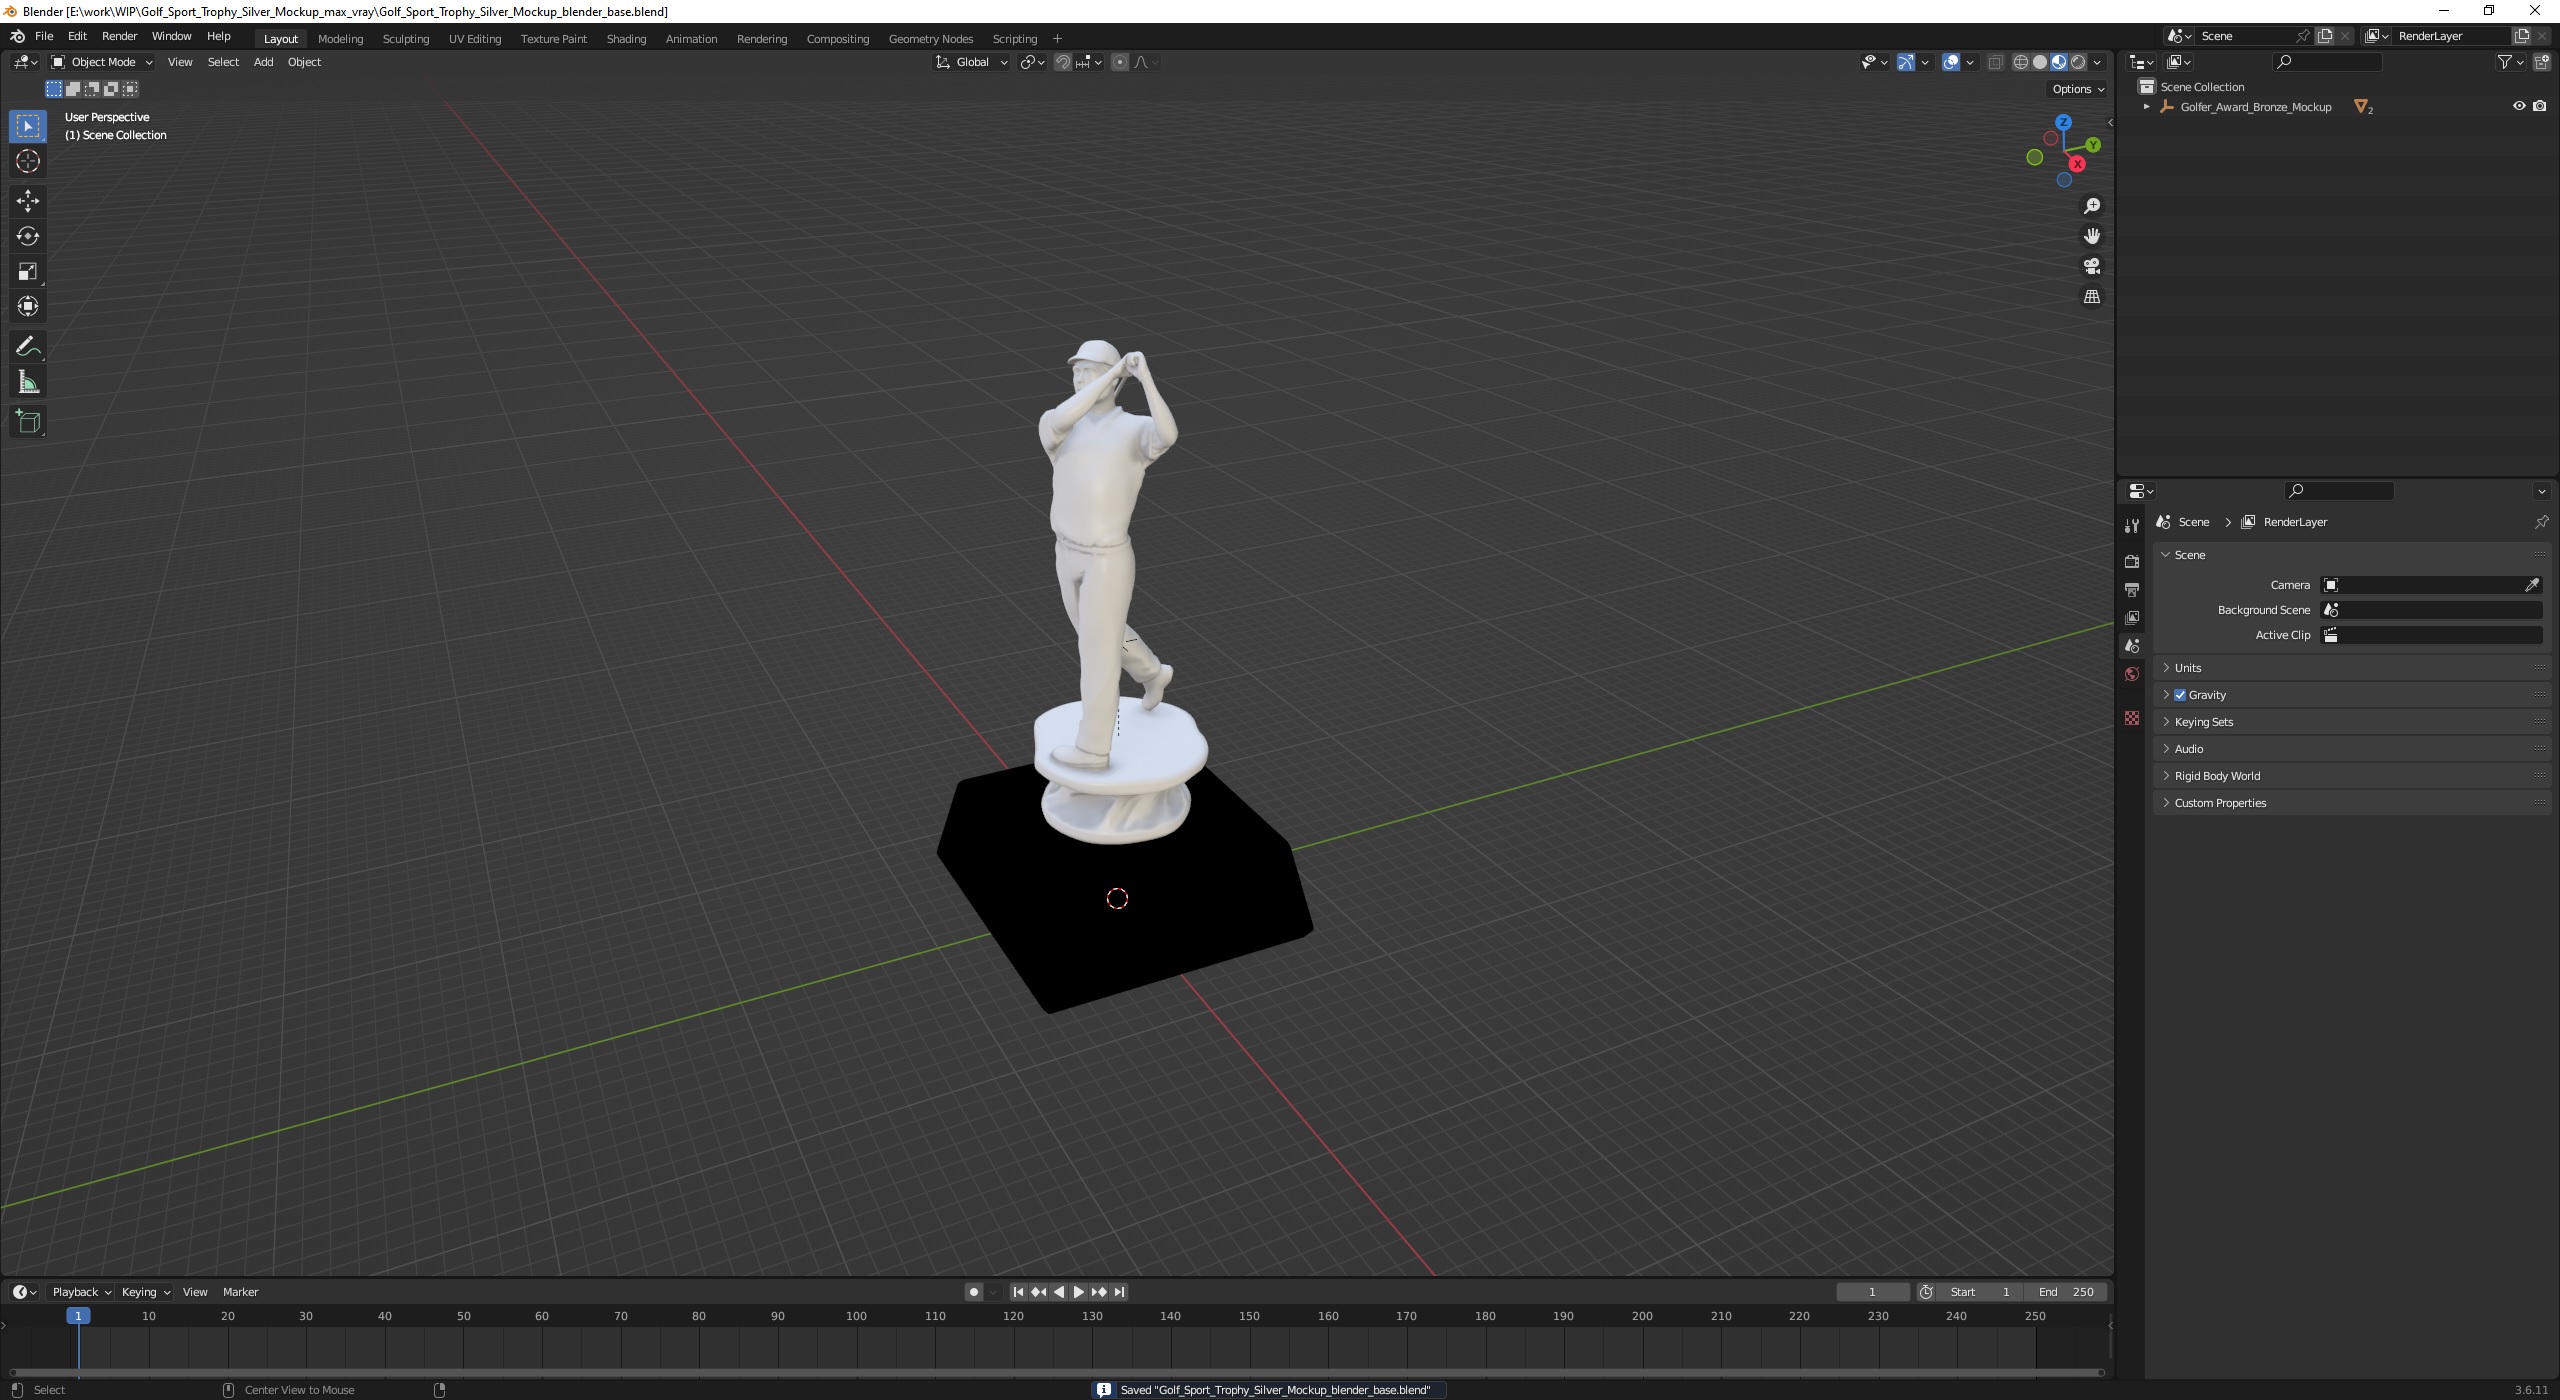The image size is (2560, 1400).
Task: Open the viewport Add menu
Action: click(263, 62)
